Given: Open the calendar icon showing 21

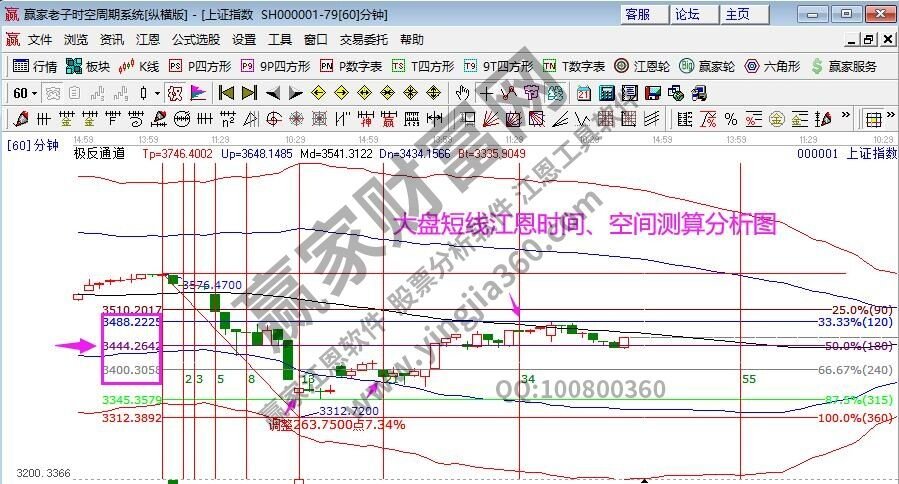Looking at the screenshot, I should [584, 93].
